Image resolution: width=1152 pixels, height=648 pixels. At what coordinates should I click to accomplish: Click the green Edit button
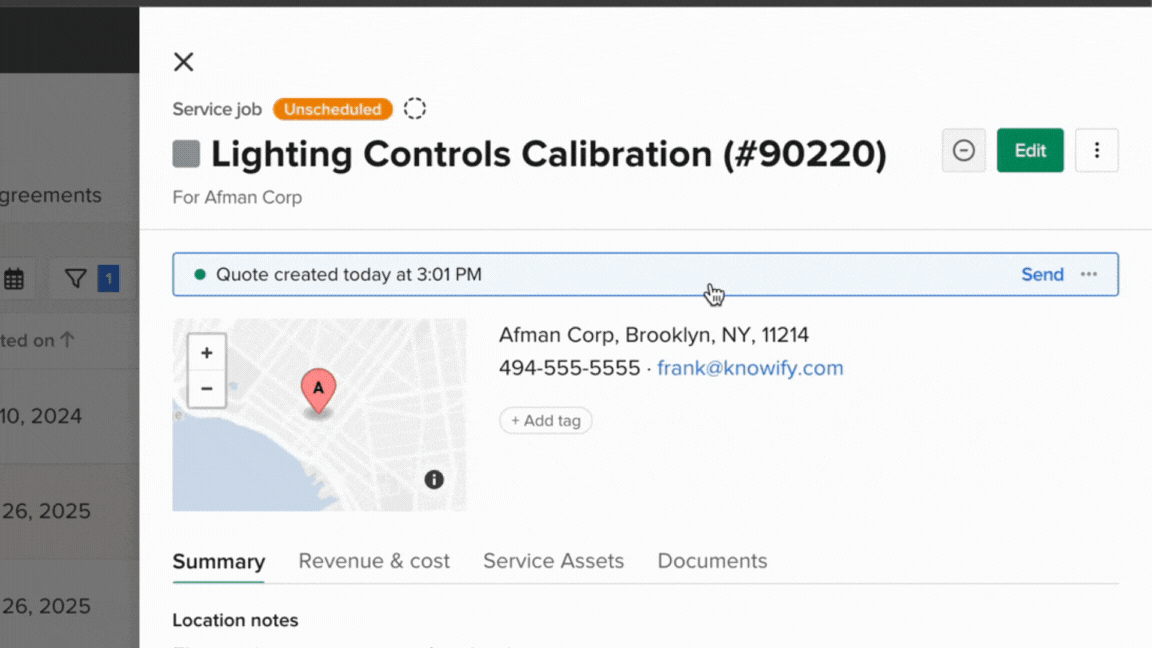(1030, 150)
